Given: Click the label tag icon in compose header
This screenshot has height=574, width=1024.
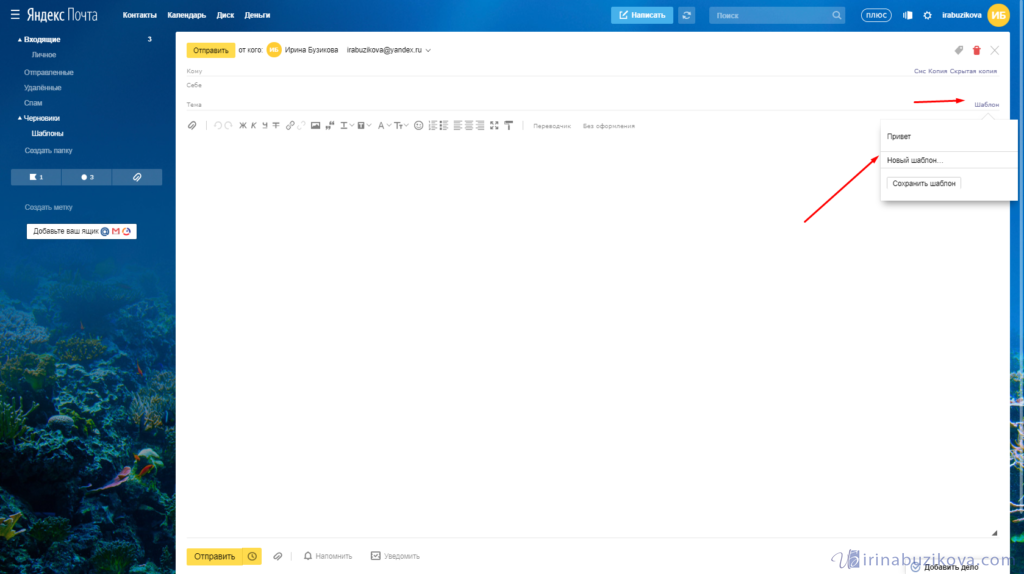Looking at the screenshot, I should [959, 50].
